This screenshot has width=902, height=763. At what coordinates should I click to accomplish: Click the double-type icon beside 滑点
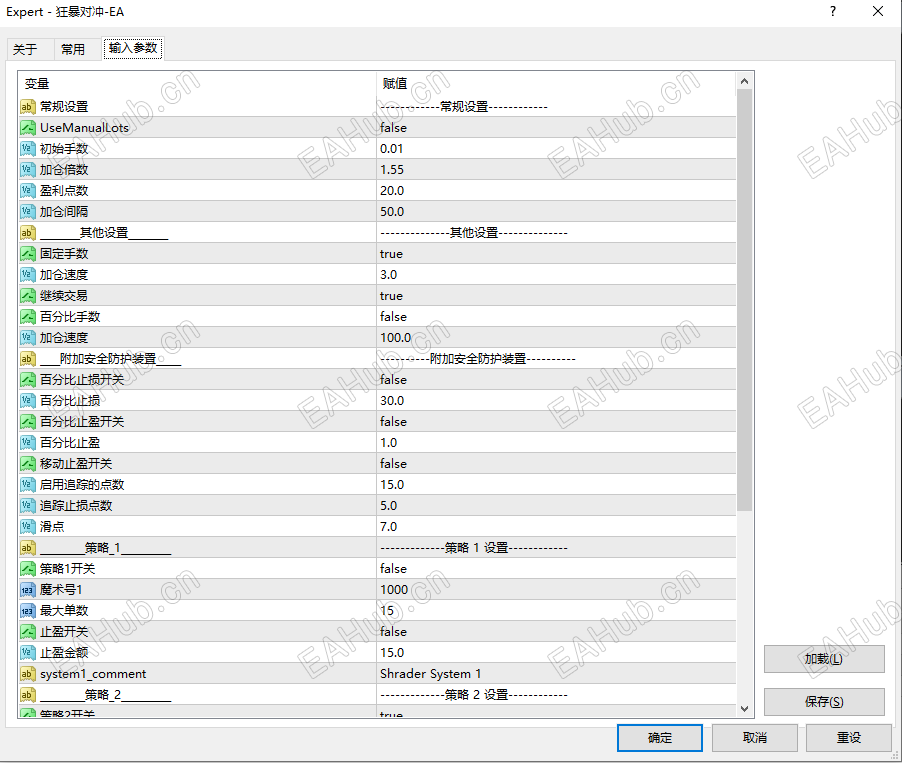[28, 527]
